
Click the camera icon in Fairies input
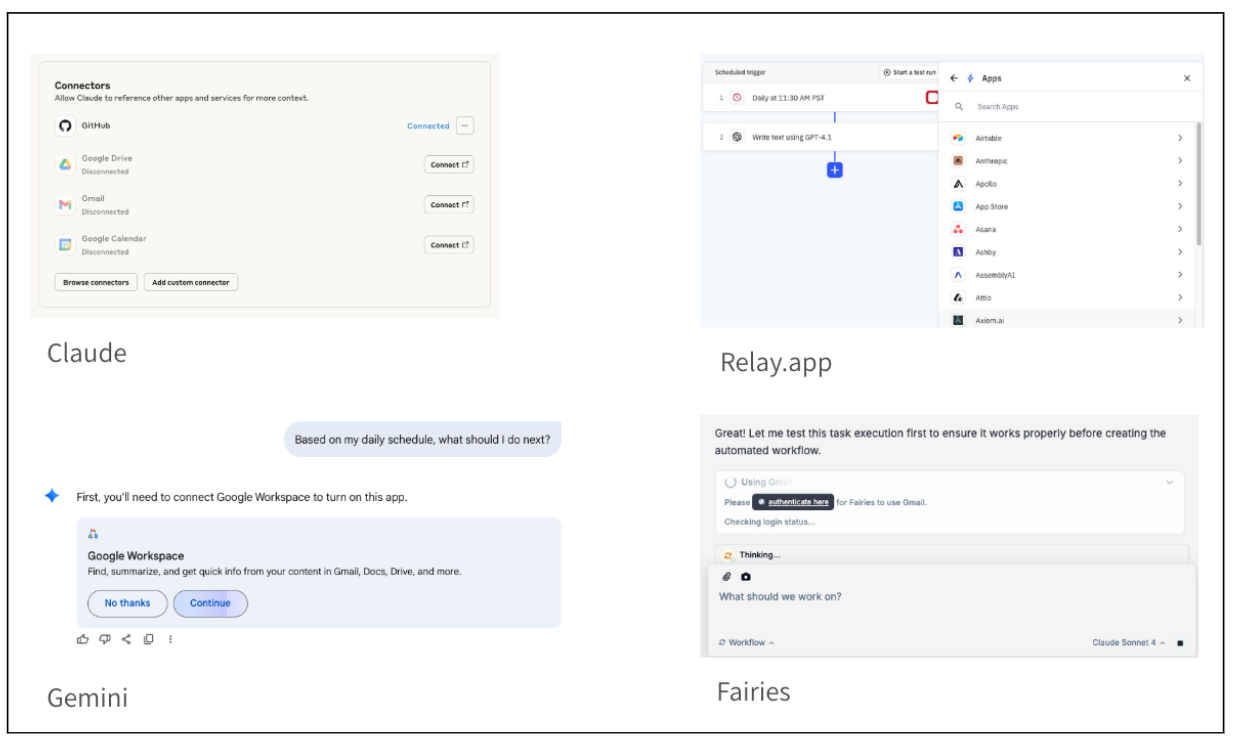coord(745,577)
